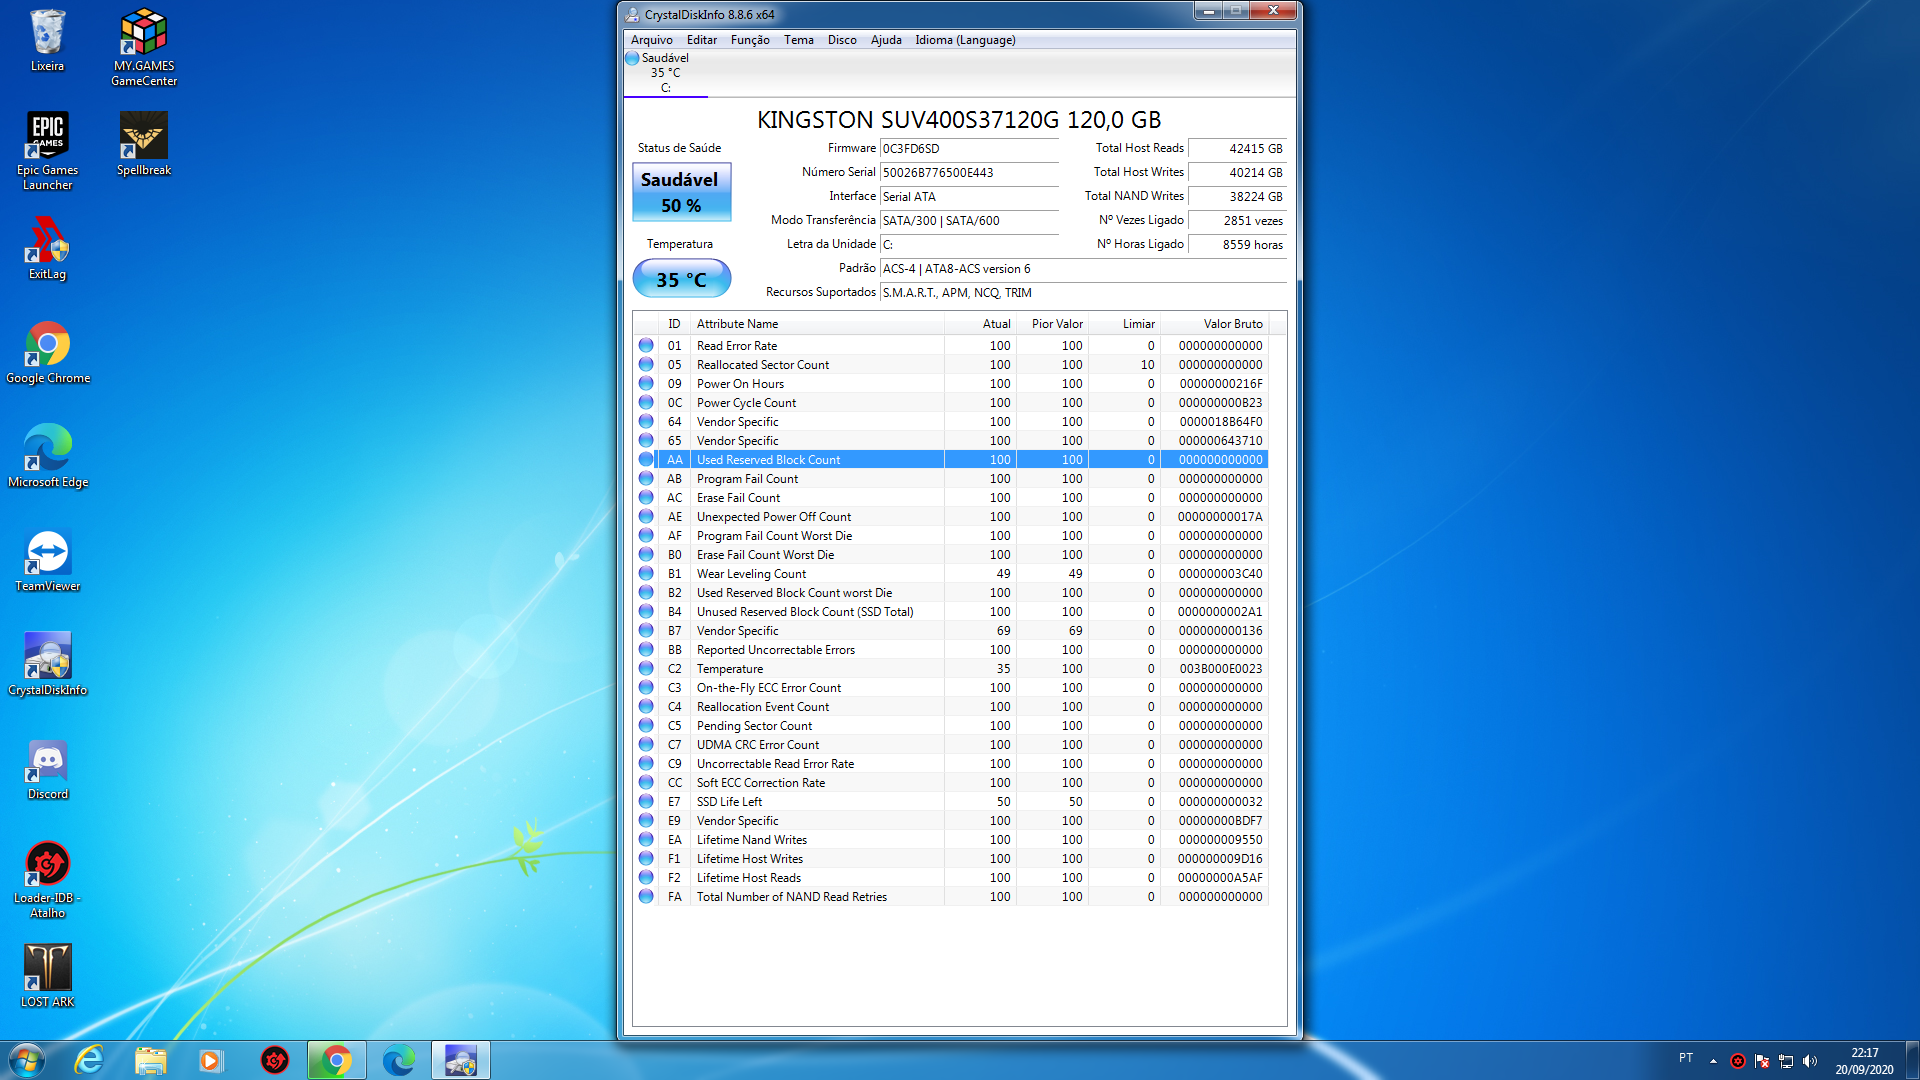Click the Firmware value field 0C3FD6SD
This screenshot has width=1920, height=1080.
pyautogui.click(x=968, y=149)
